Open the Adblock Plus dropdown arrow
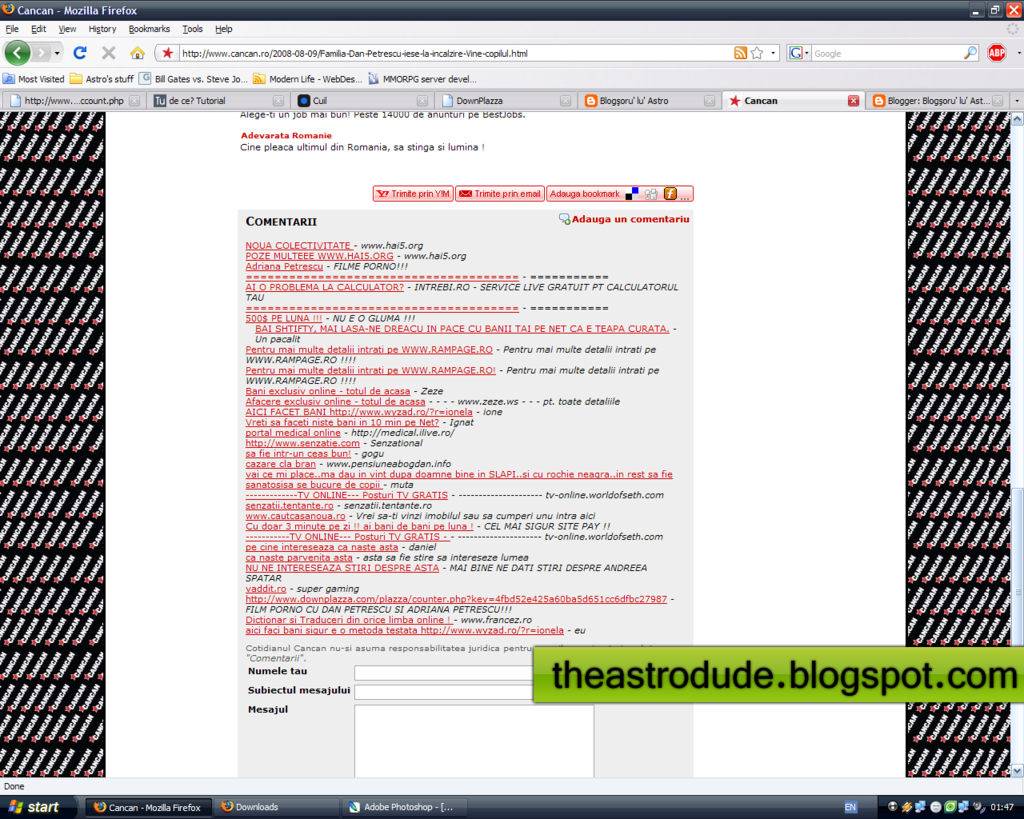The height and width of the screenshot is (819, 1024). (1017, 54)
